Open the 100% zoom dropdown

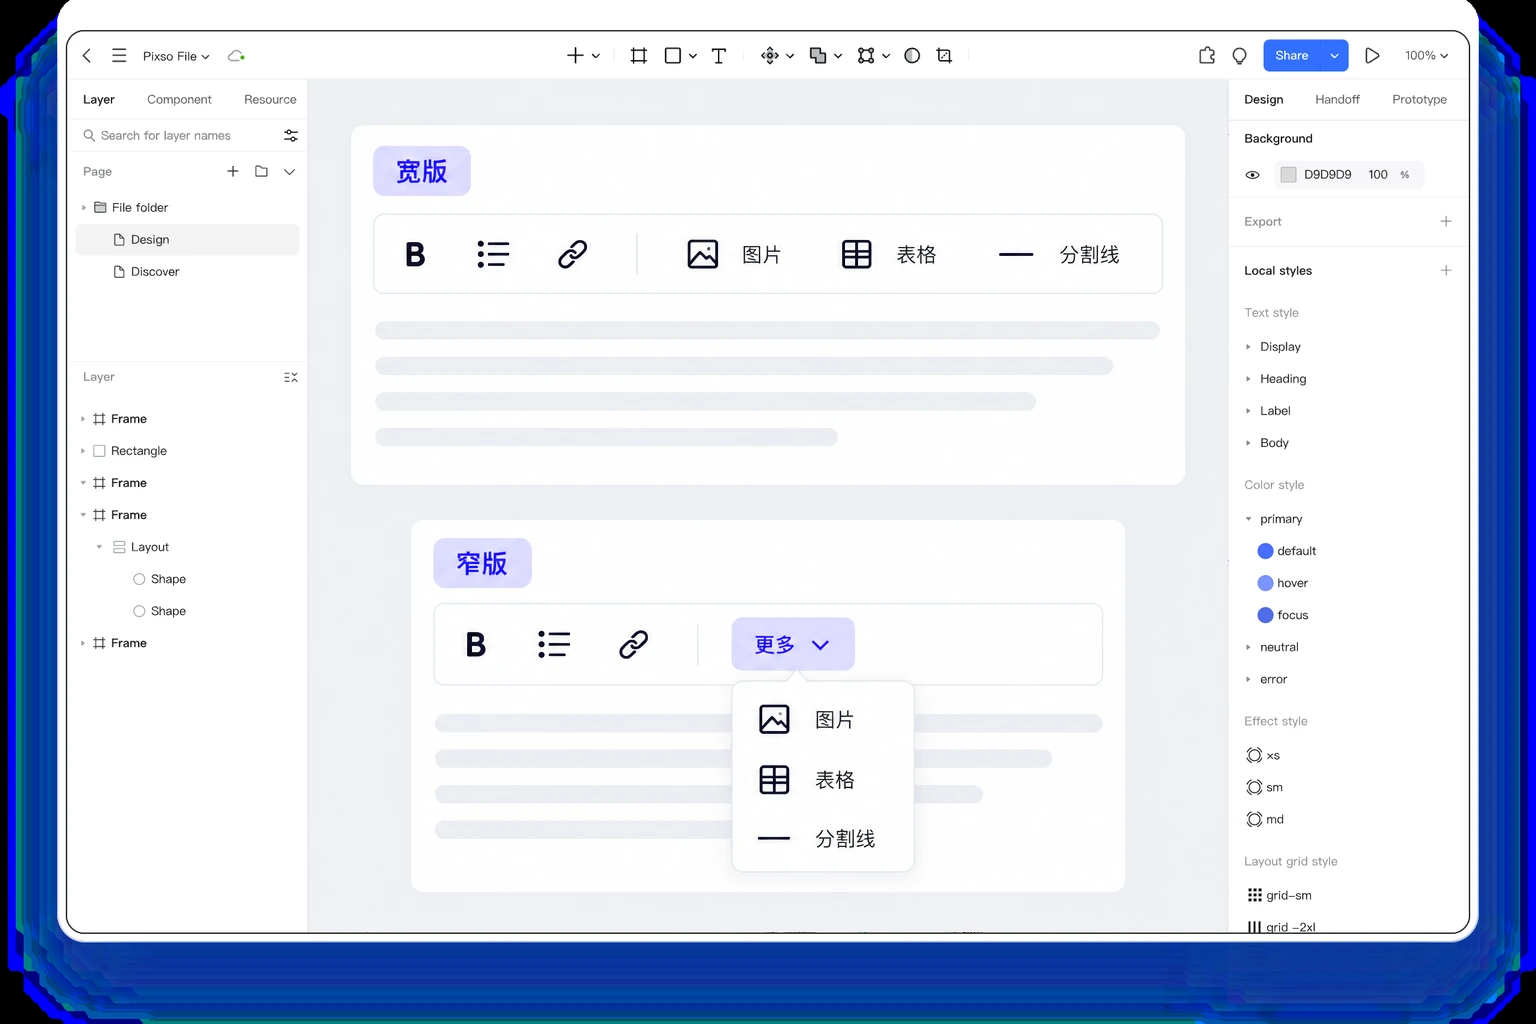click(1426, 56)
